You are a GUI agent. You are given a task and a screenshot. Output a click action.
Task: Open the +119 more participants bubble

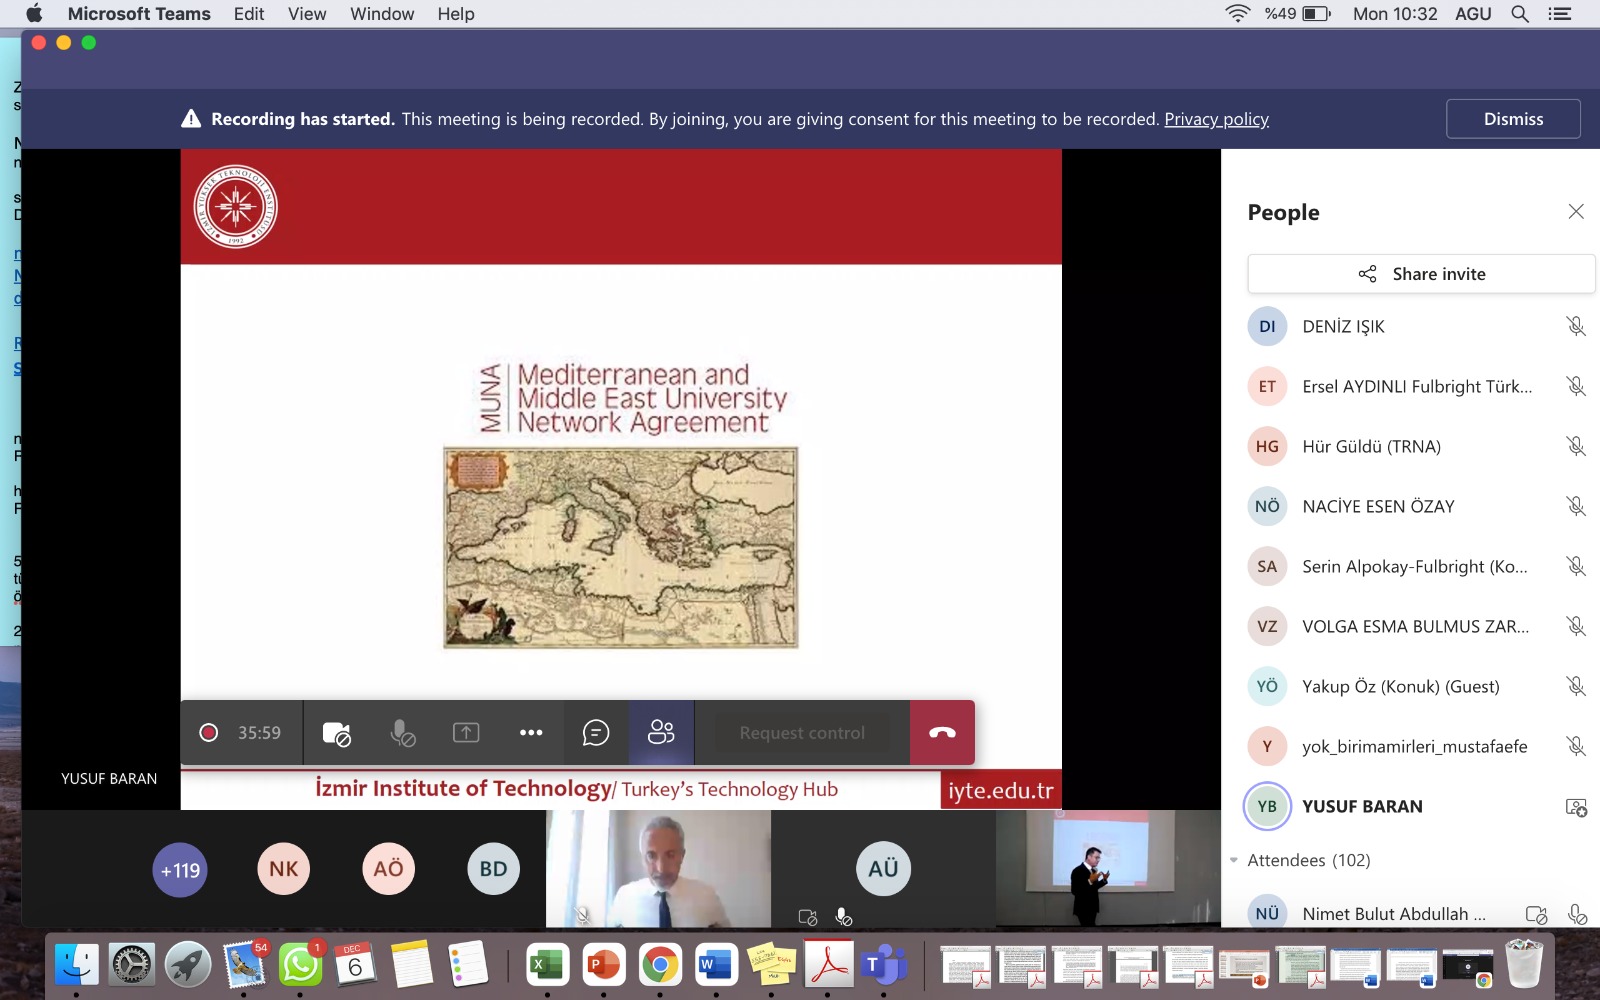coord(180,870)
